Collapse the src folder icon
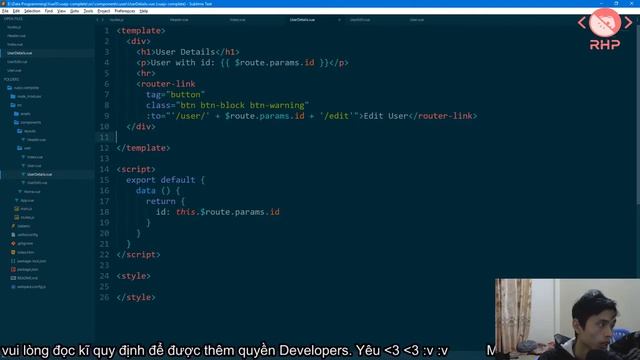This screenshot has height=360, width=640. pyautogui.click(x=13, y=105)
